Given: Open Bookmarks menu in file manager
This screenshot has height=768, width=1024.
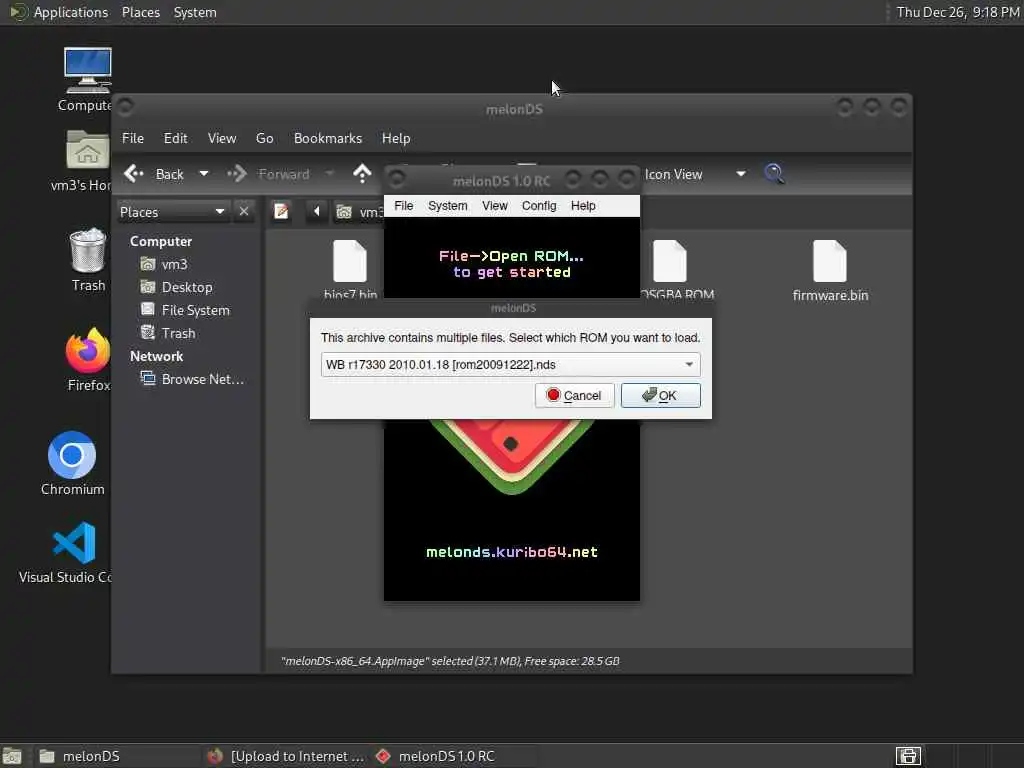Looking at the screenshot, I should pos(328,138).
